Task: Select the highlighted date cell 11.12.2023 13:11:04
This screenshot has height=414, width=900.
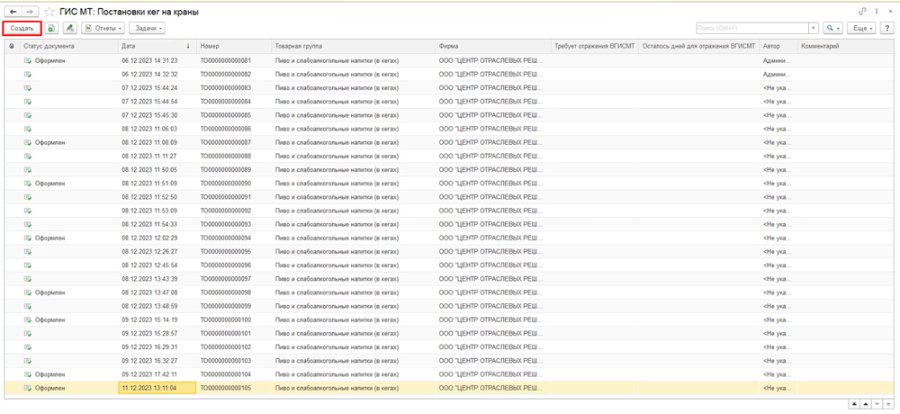Action: click(x=157, y=388)
